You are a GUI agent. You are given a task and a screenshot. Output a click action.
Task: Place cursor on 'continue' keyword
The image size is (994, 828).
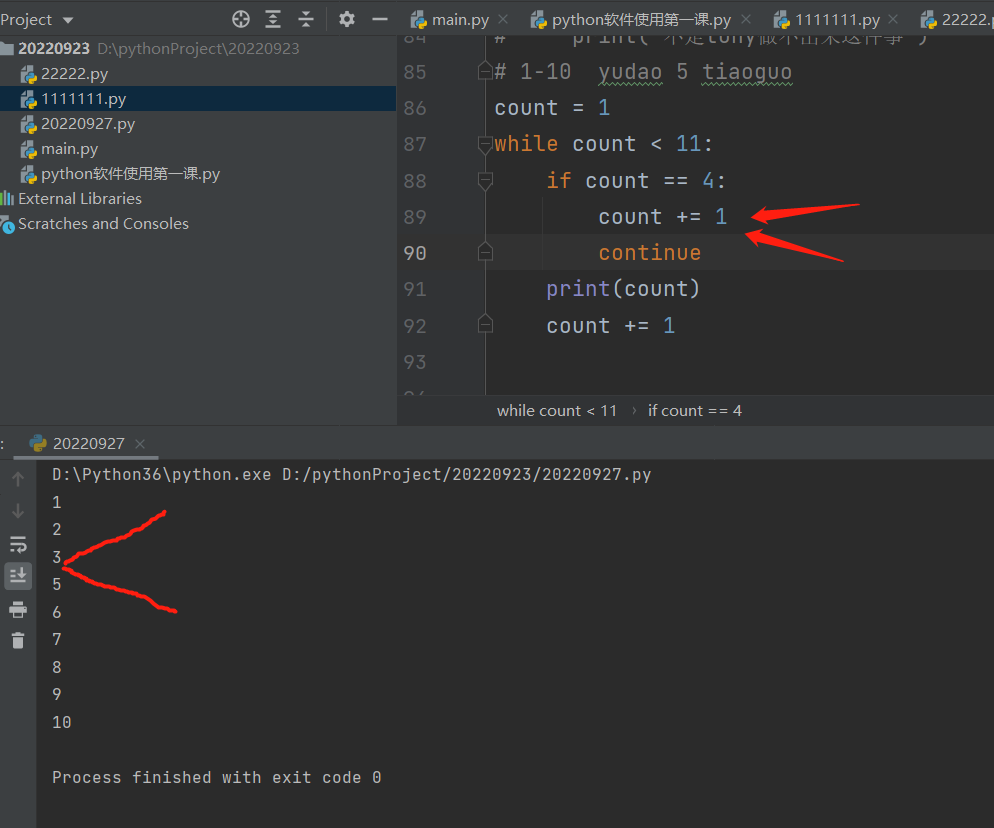[650, 253]
